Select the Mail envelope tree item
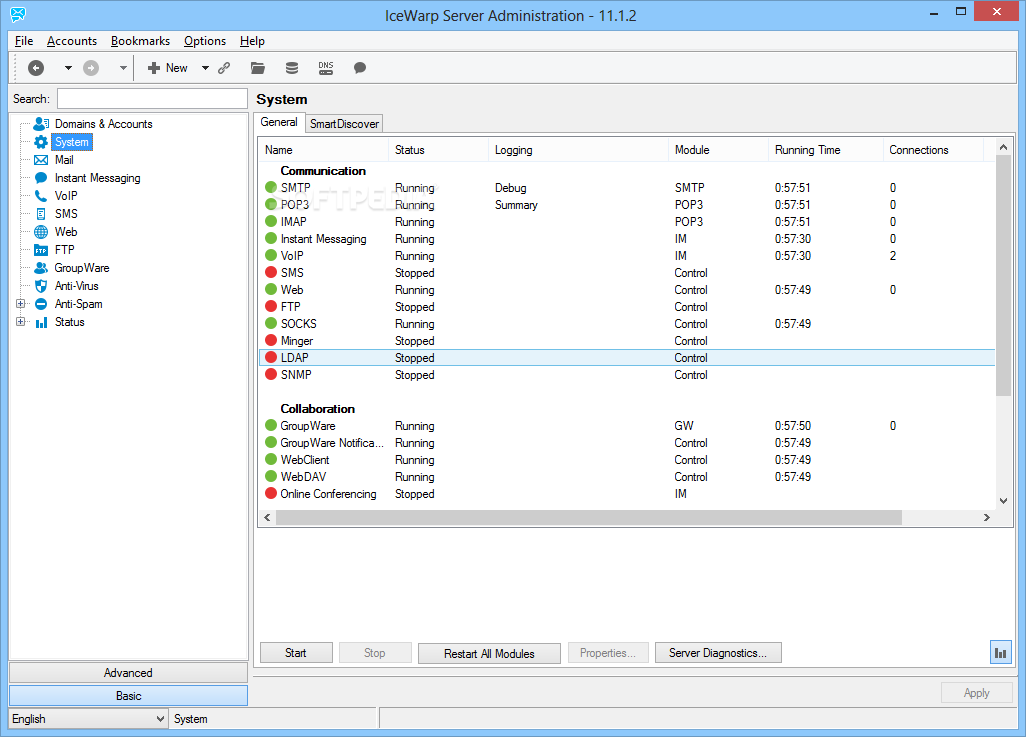The image size is (1026, 737). point(63,160)
